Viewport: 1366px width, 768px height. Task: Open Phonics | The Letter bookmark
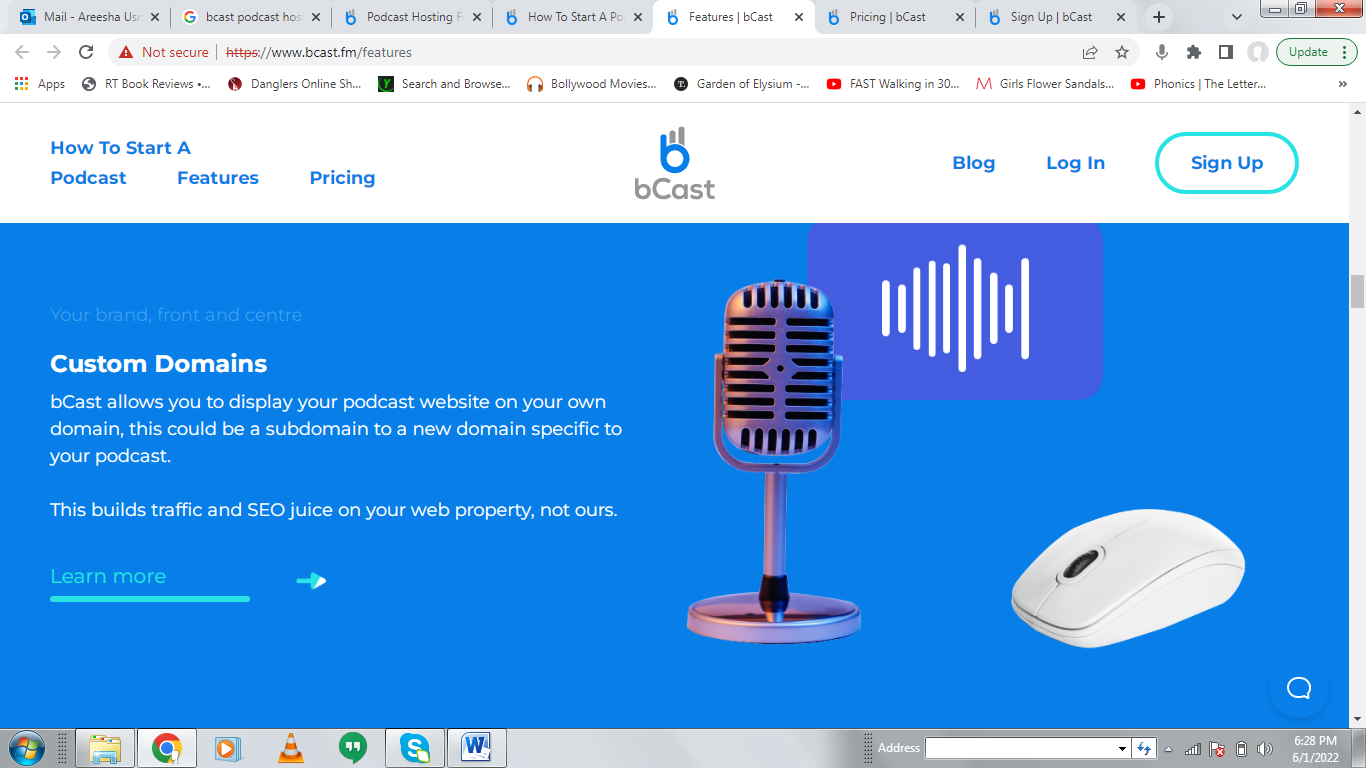pyautogui.click(x=1199, y=84)
